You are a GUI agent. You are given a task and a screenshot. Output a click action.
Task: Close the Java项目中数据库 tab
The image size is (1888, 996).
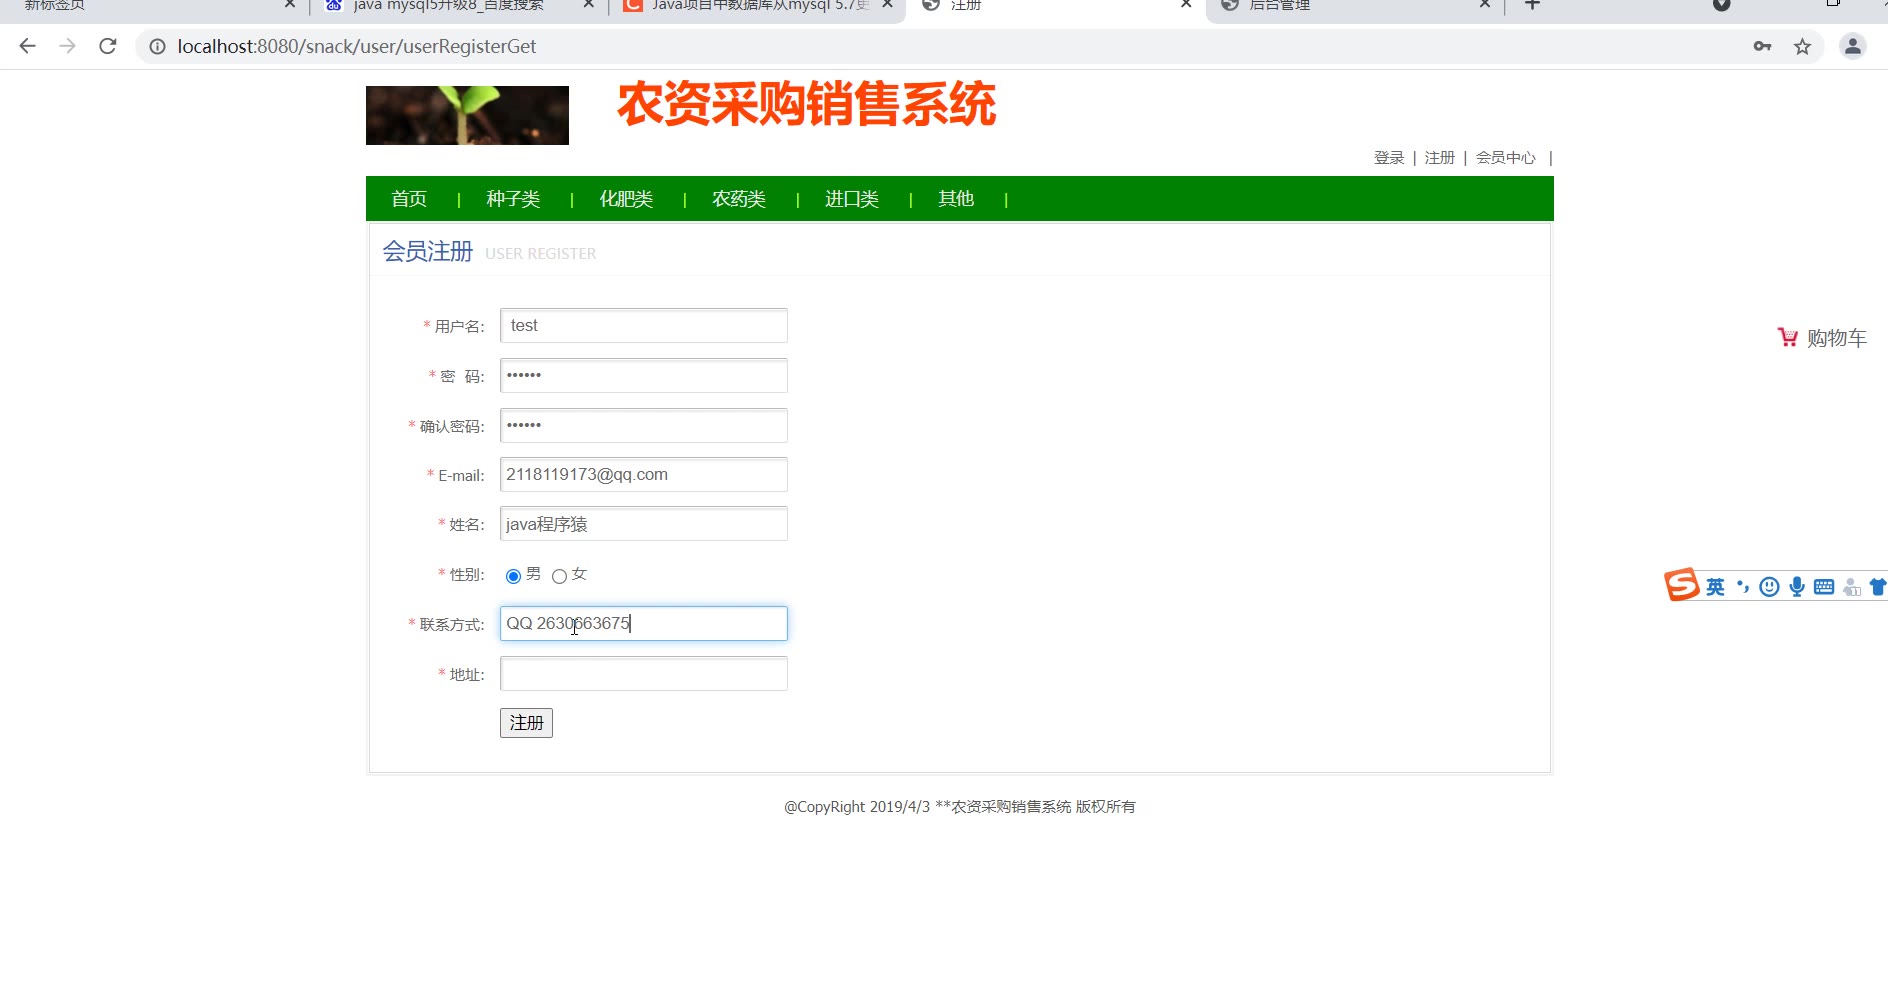[x=887, y=5]
